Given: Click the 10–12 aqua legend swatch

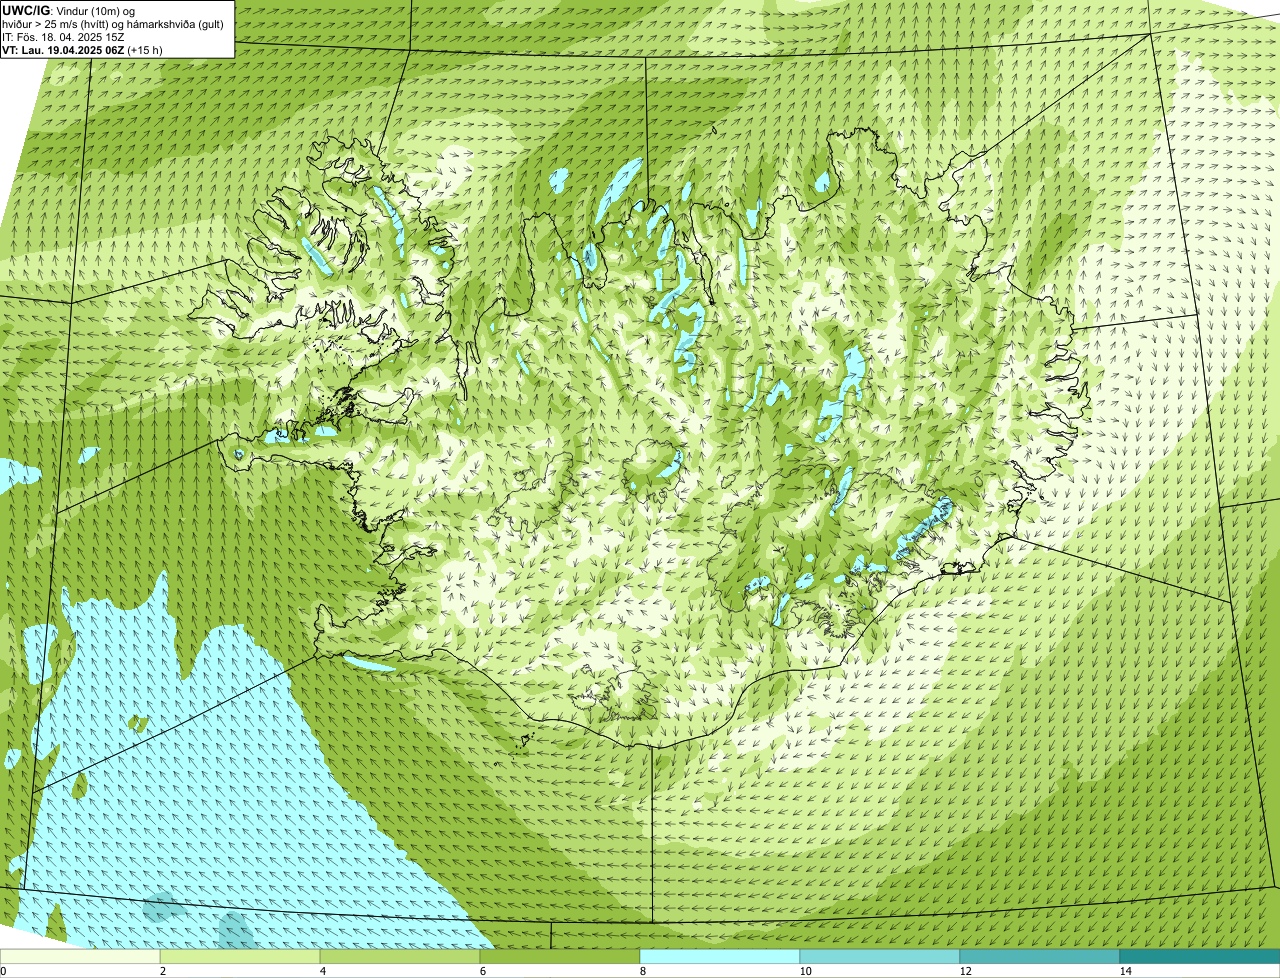Looking at the screenshot, I should pos(880,956).
